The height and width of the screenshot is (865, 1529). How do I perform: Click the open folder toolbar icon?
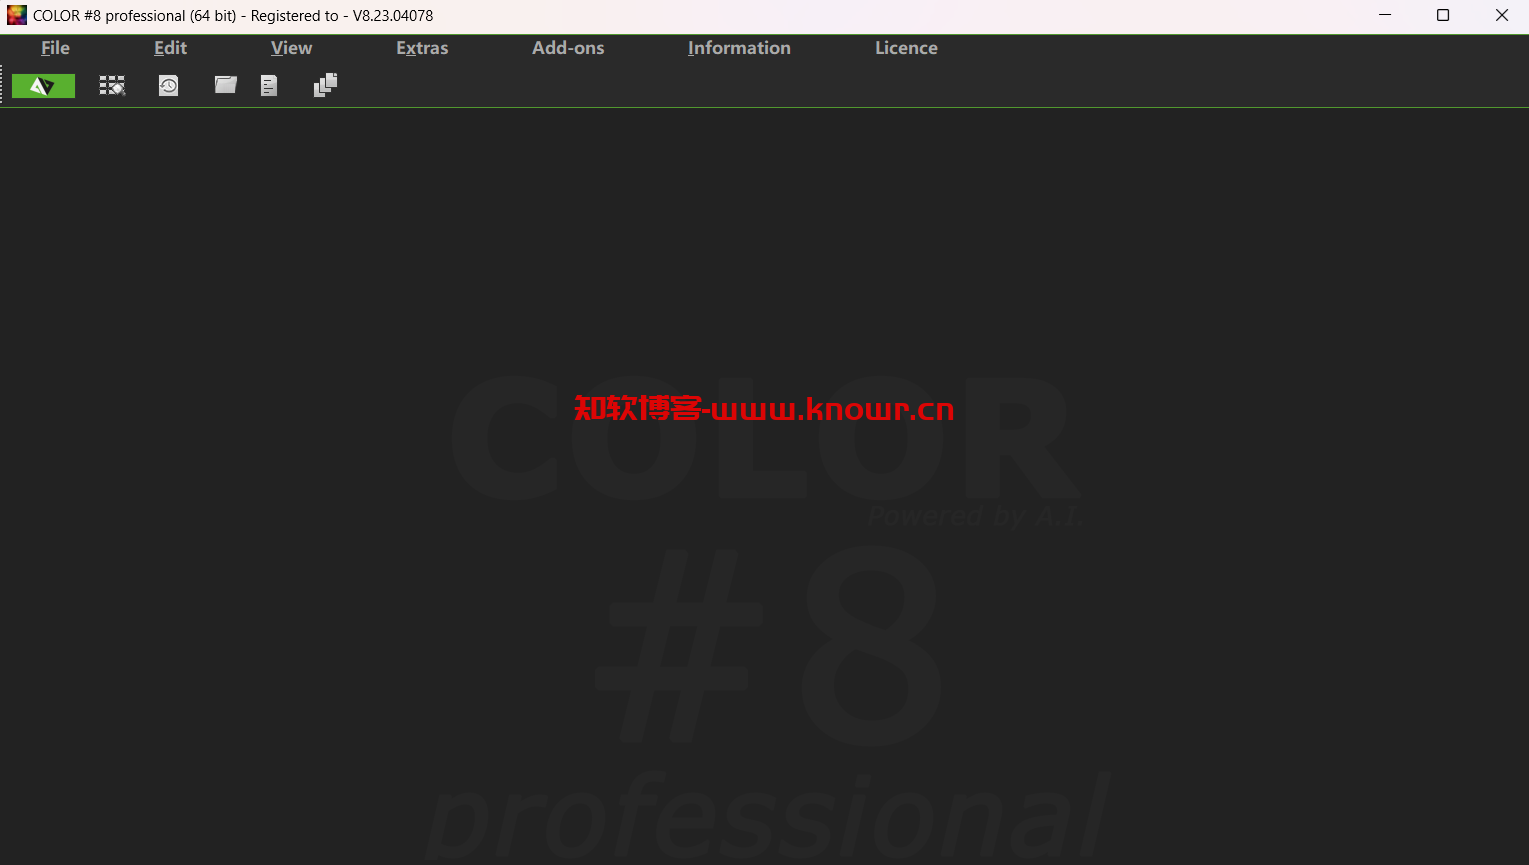point(226,85)
